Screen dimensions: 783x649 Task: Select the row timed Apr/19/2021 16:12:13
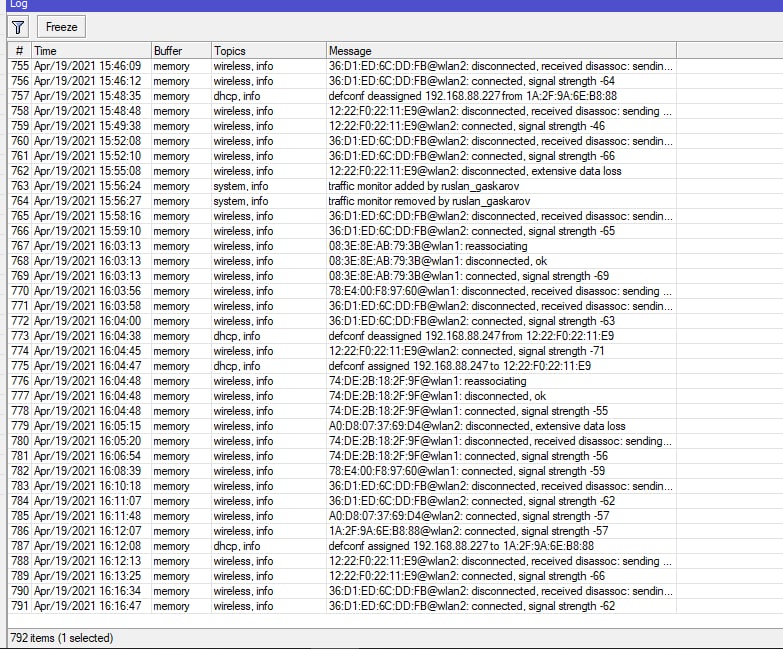point(342,561)
